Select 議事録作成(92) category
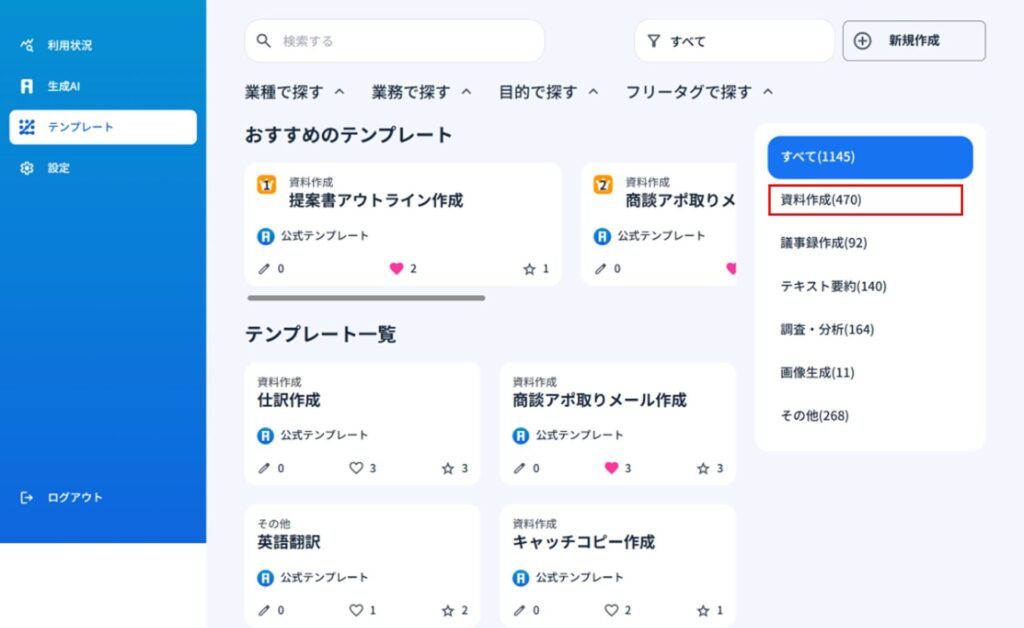 point(824,243)
